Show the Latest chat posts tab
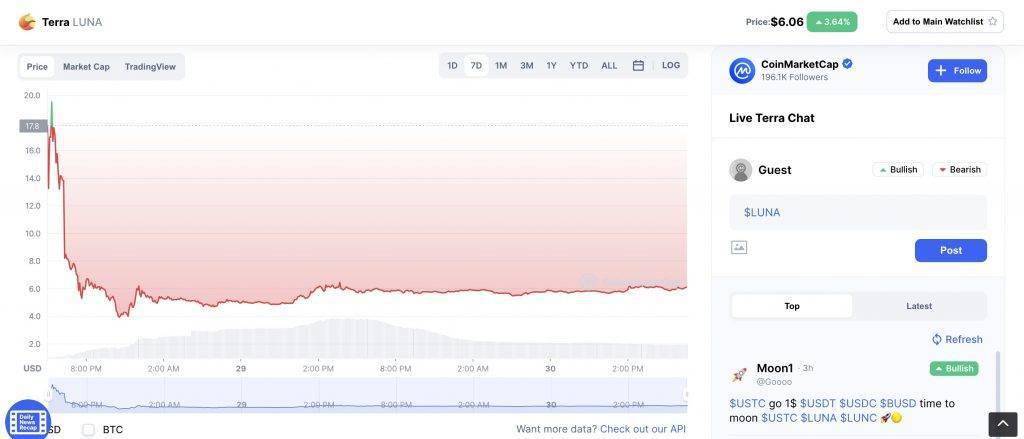This screenshot has height=439, width=1024. click(x=919, y=306)
